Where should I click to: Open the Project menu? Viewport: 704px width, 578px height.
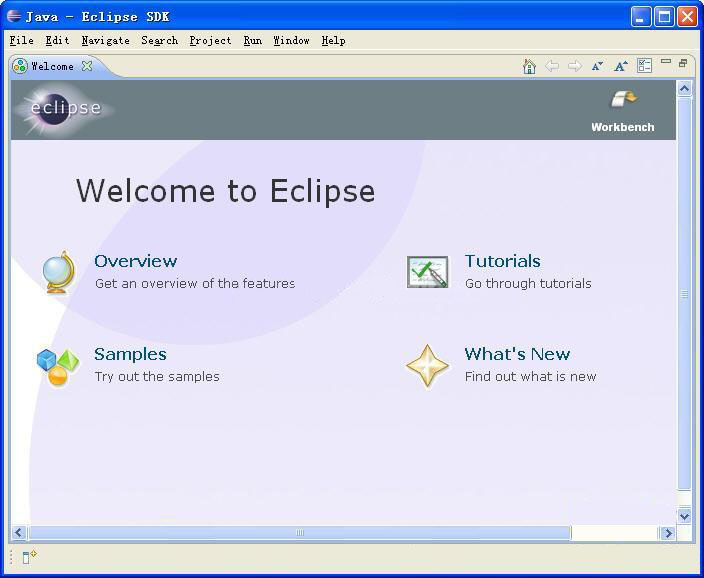(x=210, y=41)
